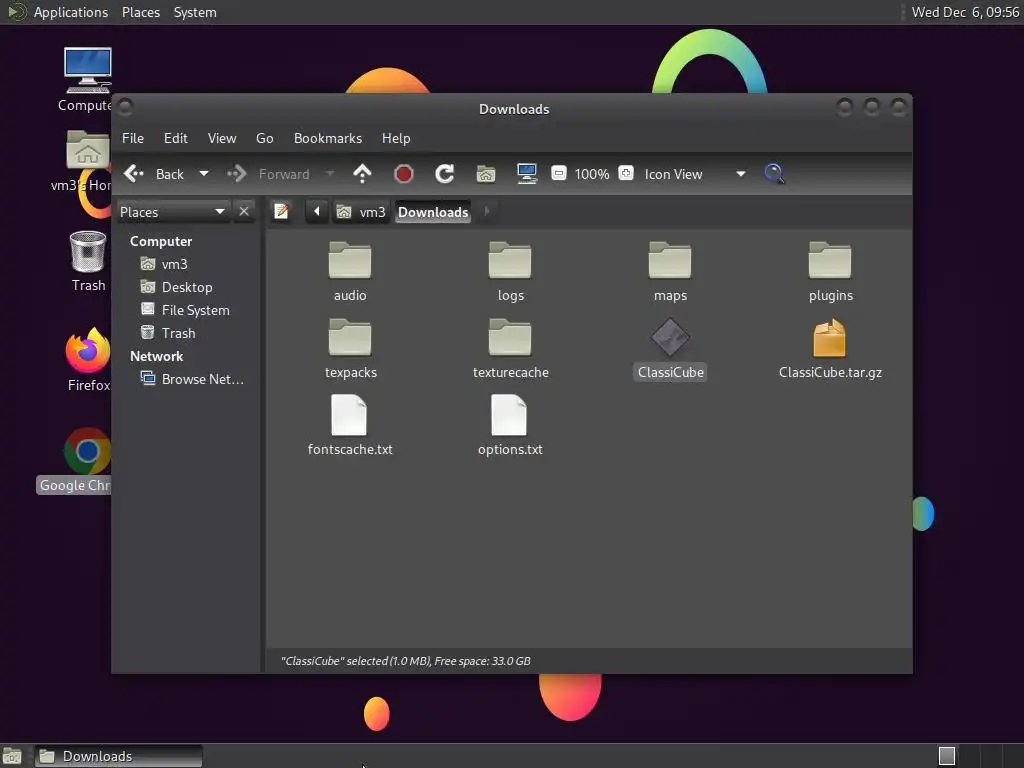Screen dimensions: 1024x768
Task: Select the fontscache.txt file icon
Action: (x=349, y=415)
